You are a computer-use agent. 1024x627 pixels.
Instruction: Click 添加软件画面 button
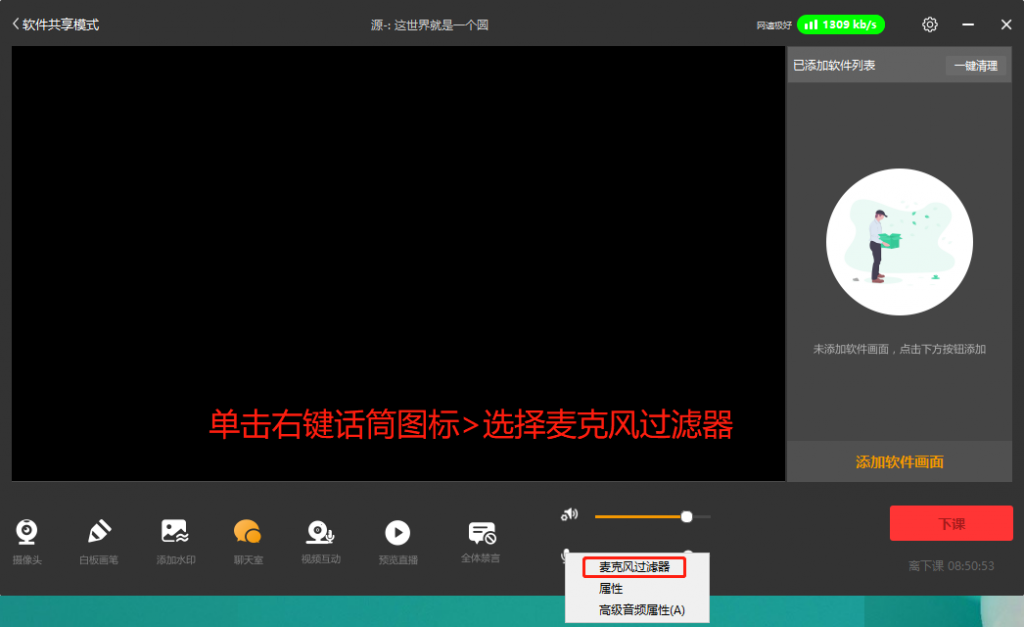pos(899,462)
